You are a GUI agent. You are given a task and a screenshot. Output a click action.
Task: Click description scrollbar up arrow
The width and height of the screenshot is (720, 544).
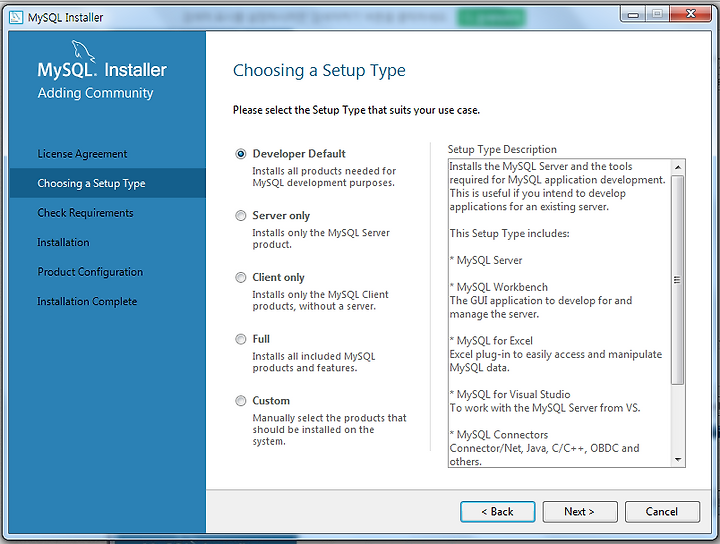pos(678,167)
